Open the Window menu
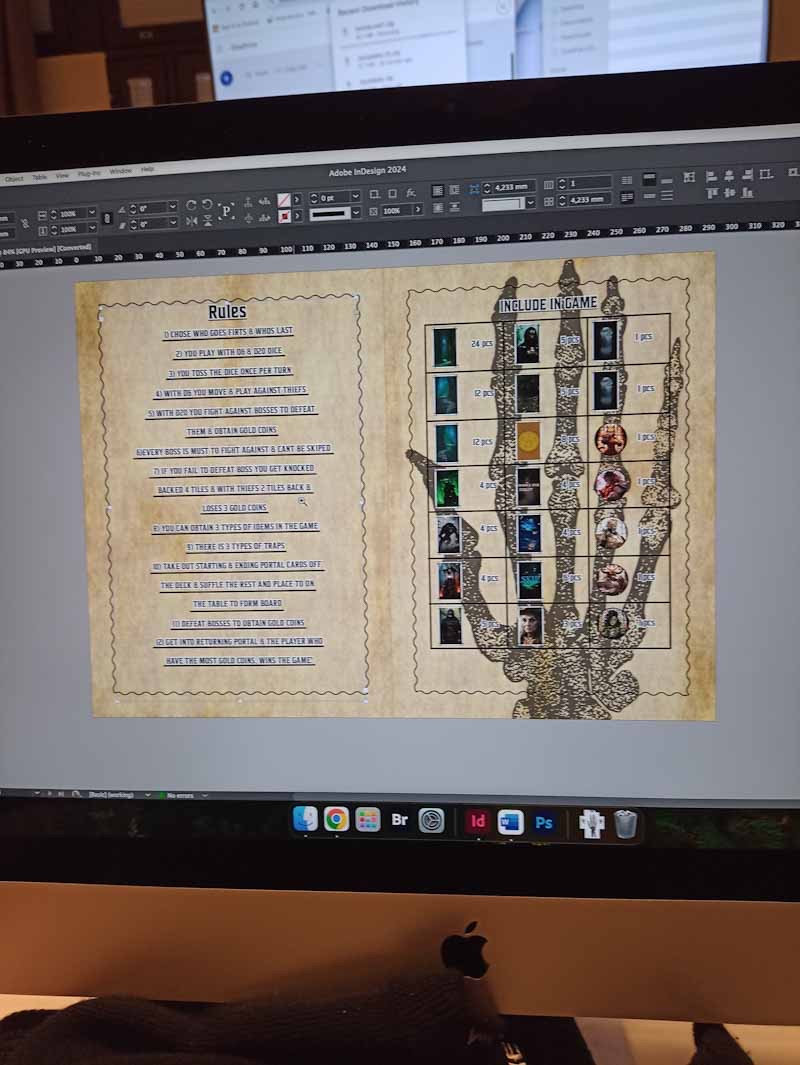 pyautogui.click(x=120, y=171)
